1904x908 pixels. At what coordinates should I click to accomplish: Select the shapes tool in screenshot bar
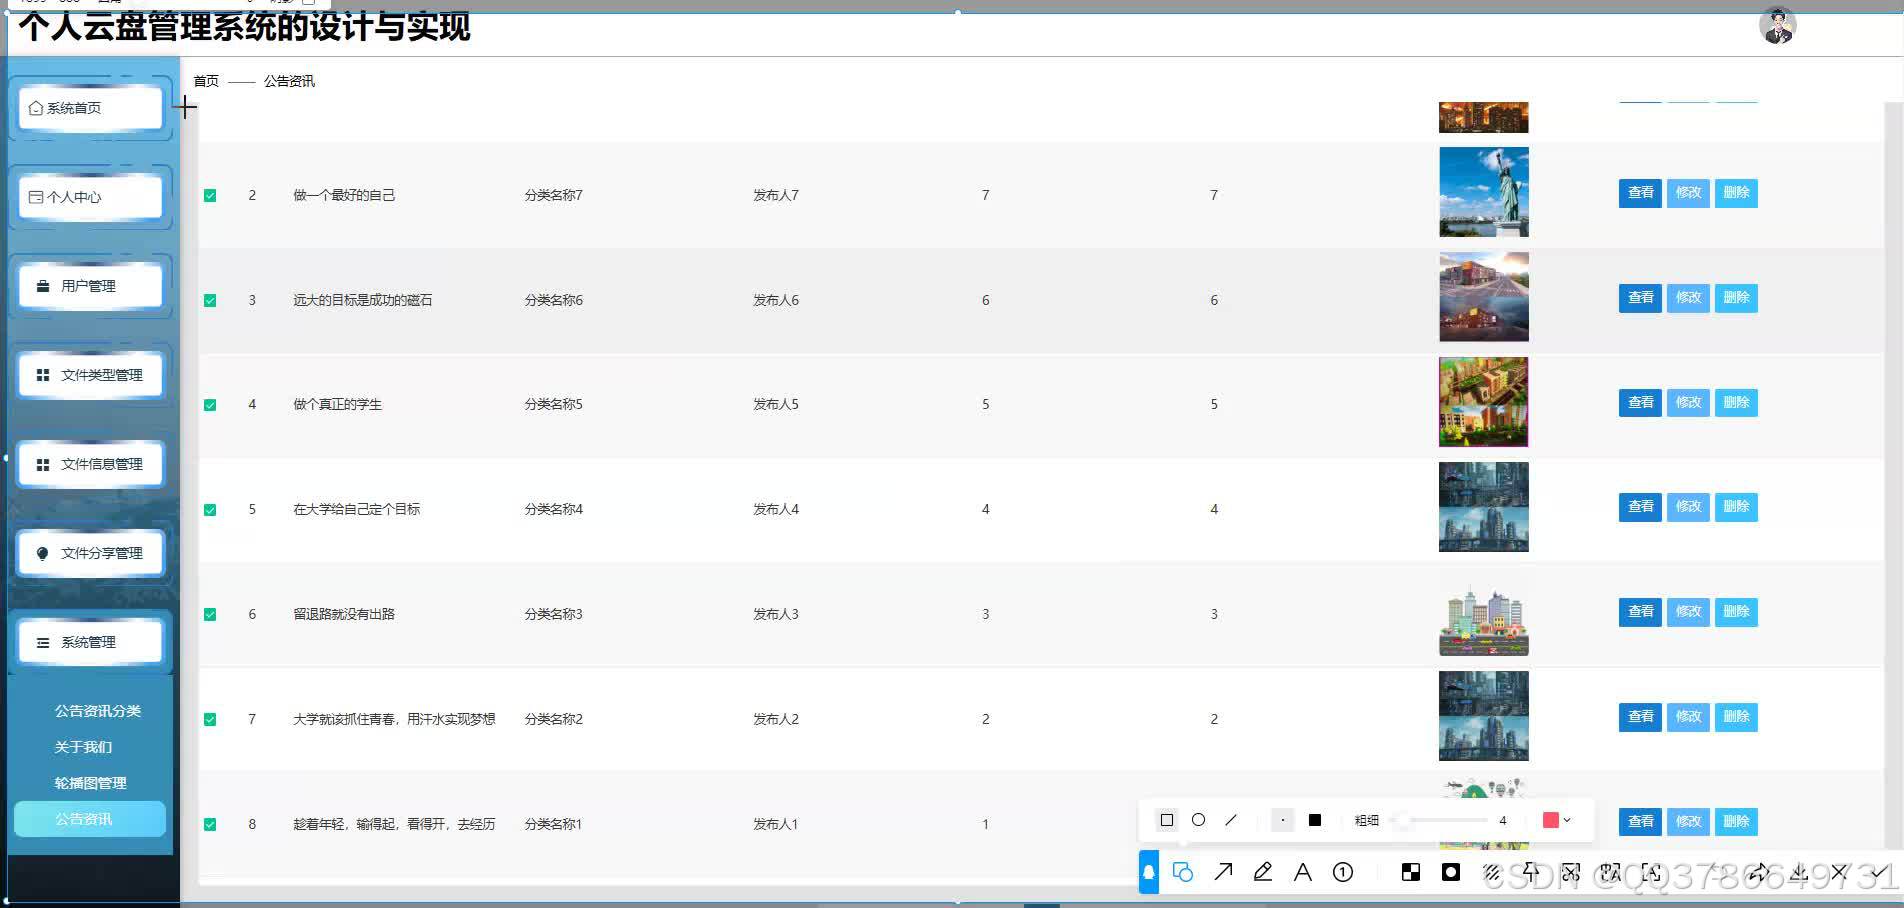(x=1183, y=872)
